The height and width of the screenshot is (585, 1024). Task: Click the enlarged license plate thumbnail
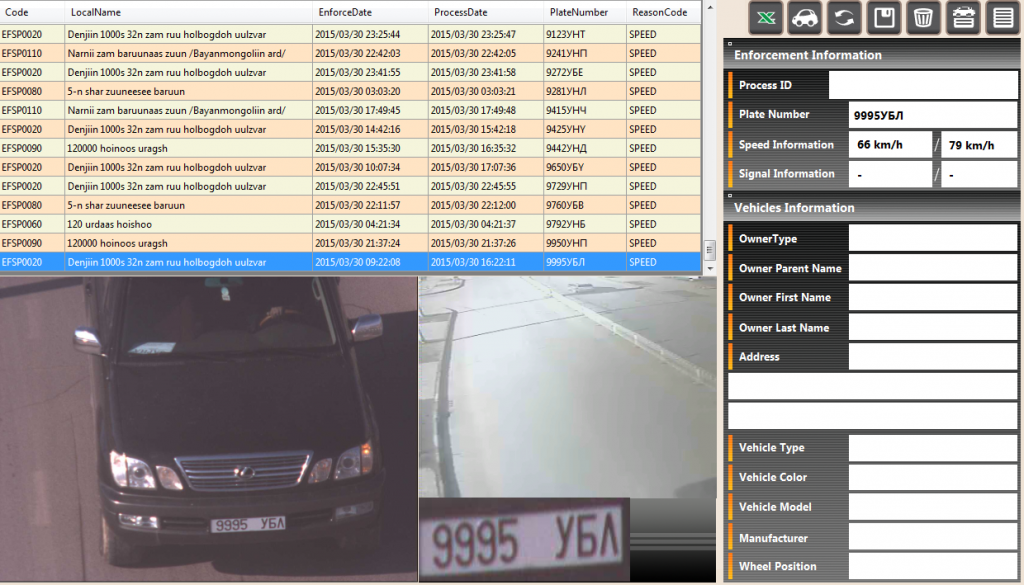pyautogui.click(x=524, y=539)
